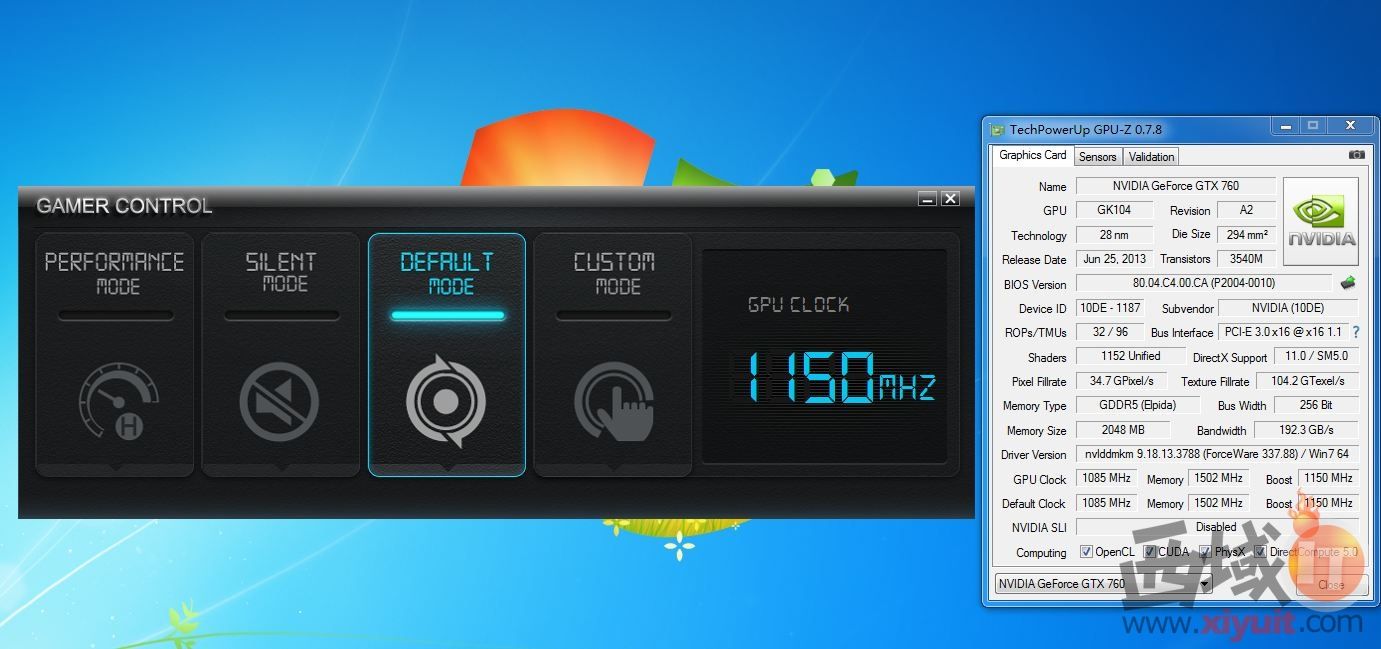Switch to the Sensors tab
This screenshot has width=1381, height=649.
click(x=1097, y=157)
